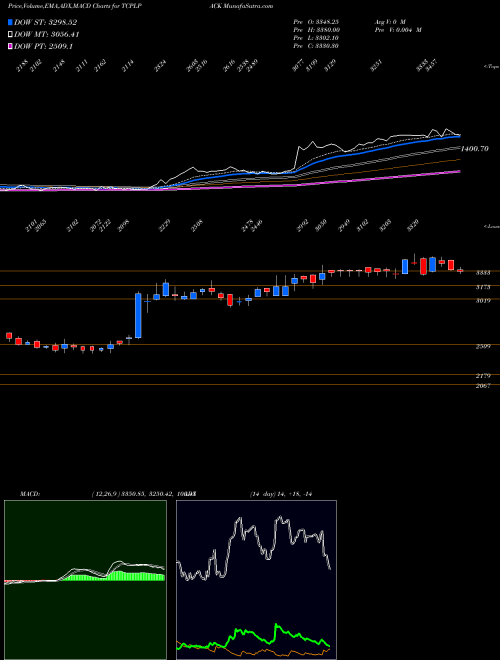Click the white DOW MT legend swatch
This screenshot has width=500, height=660.
pyautogui.click(x=10, y=34)
